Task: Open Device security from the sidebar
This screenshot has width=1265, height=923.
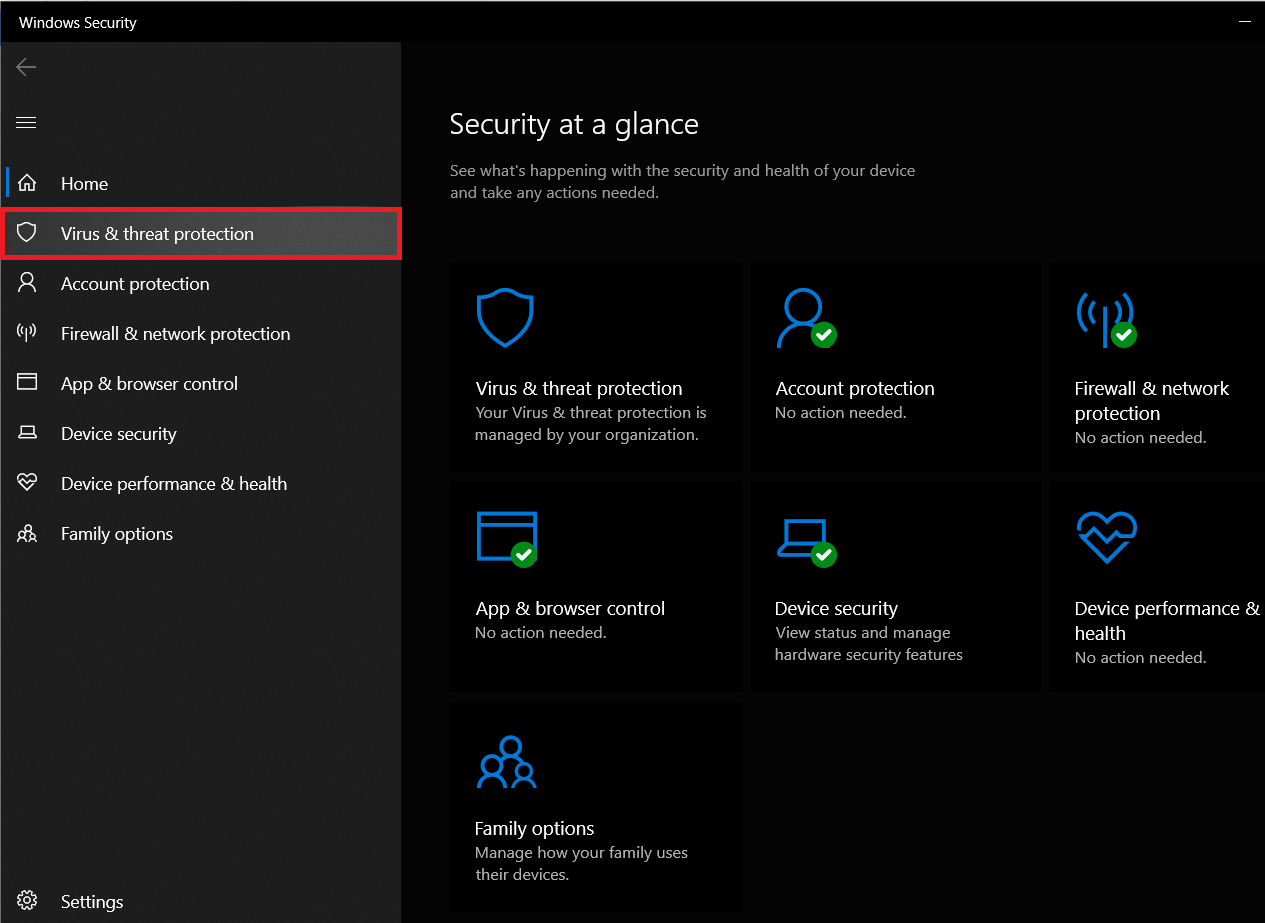Action: pos(201,434)
